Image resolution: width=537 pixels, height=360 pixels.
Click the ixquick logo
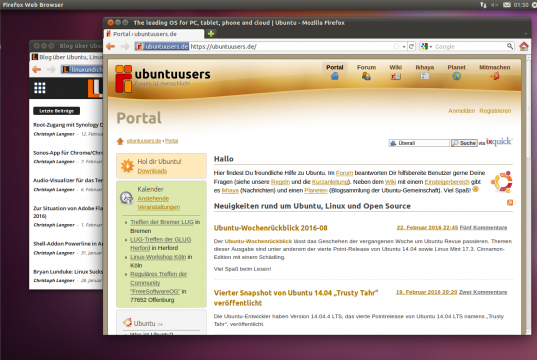pos(499,141)
